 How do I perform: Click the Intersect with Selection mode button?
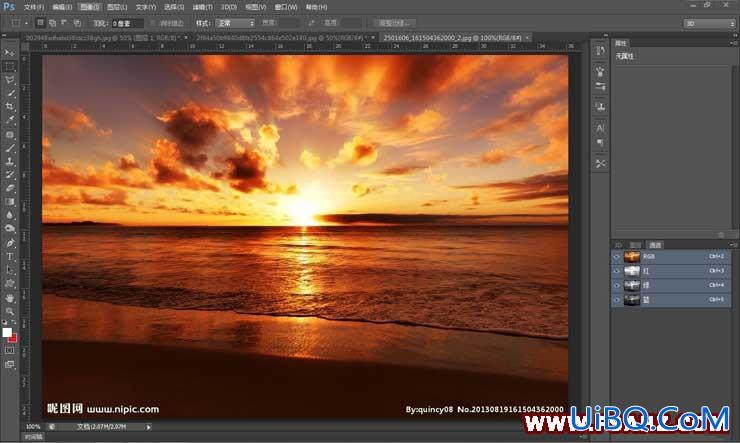tap(77, 23)
